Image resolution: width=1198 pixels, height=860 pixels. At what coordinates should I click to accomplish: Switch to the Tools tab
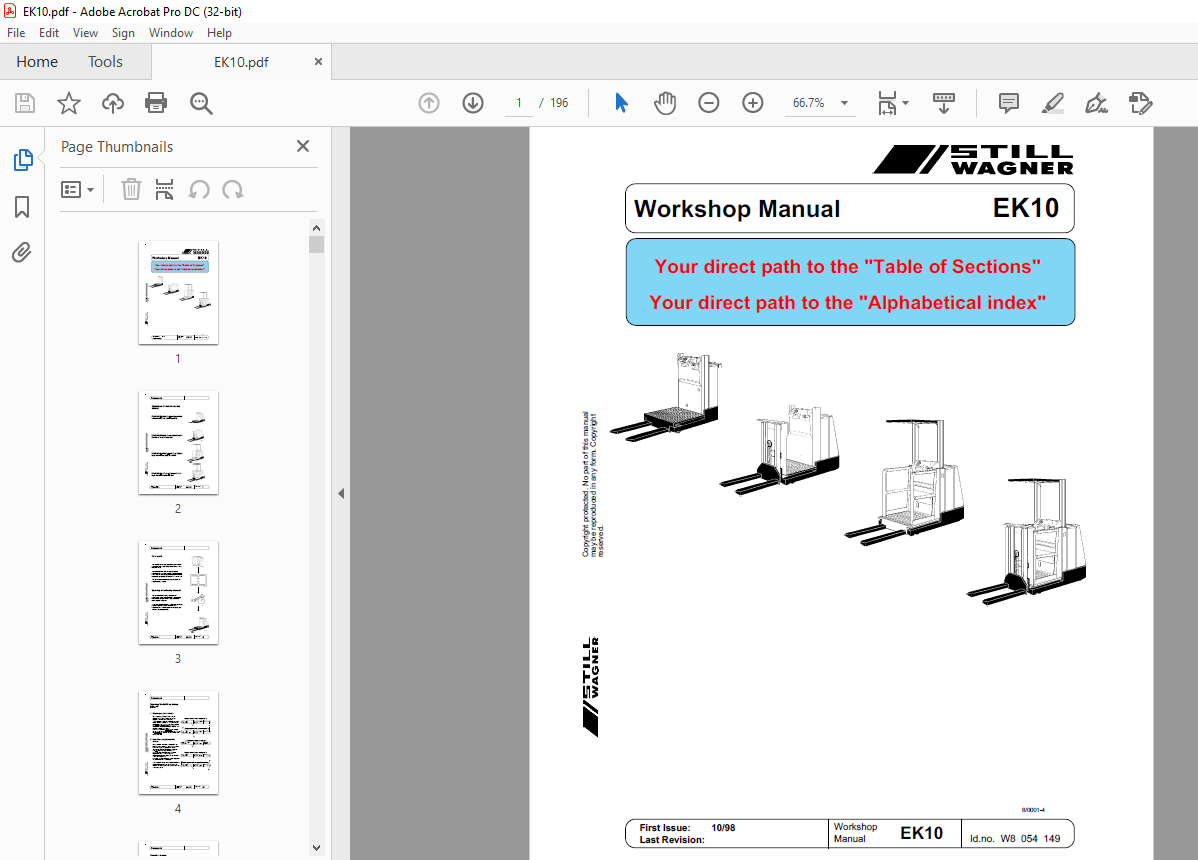pyautogui.click(x=105, y=62)
